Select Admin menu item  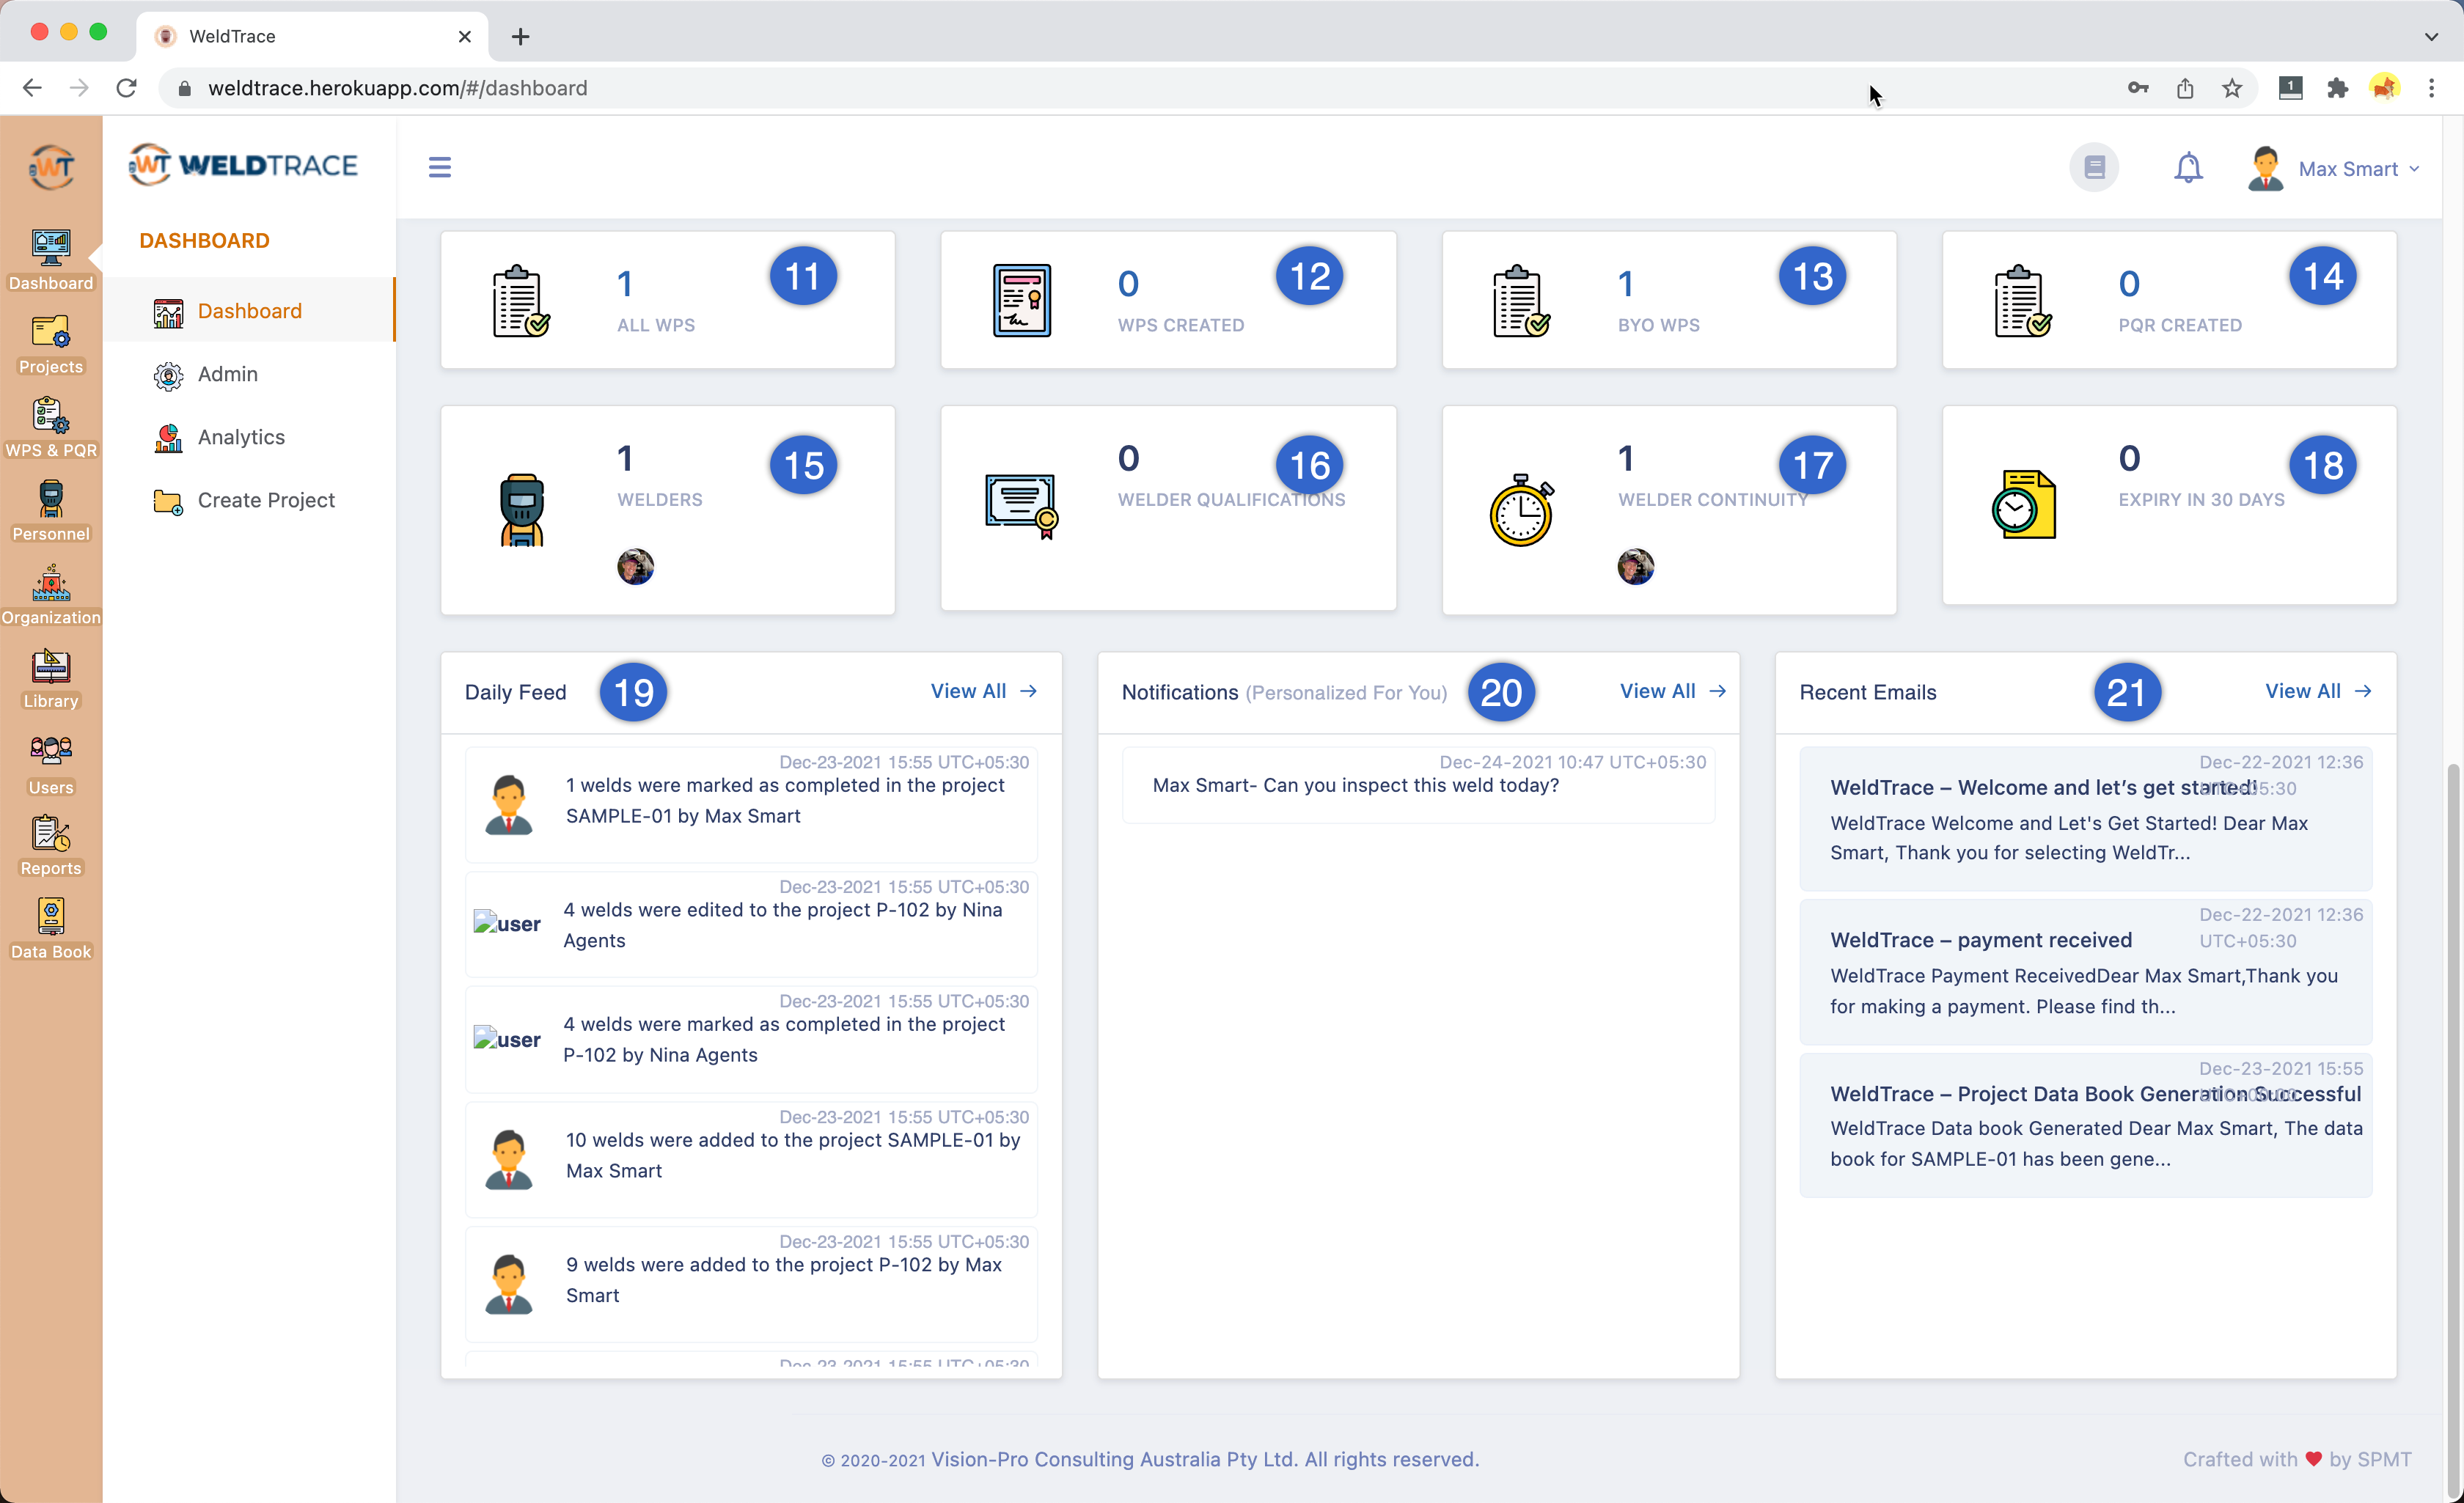point(250,374)
